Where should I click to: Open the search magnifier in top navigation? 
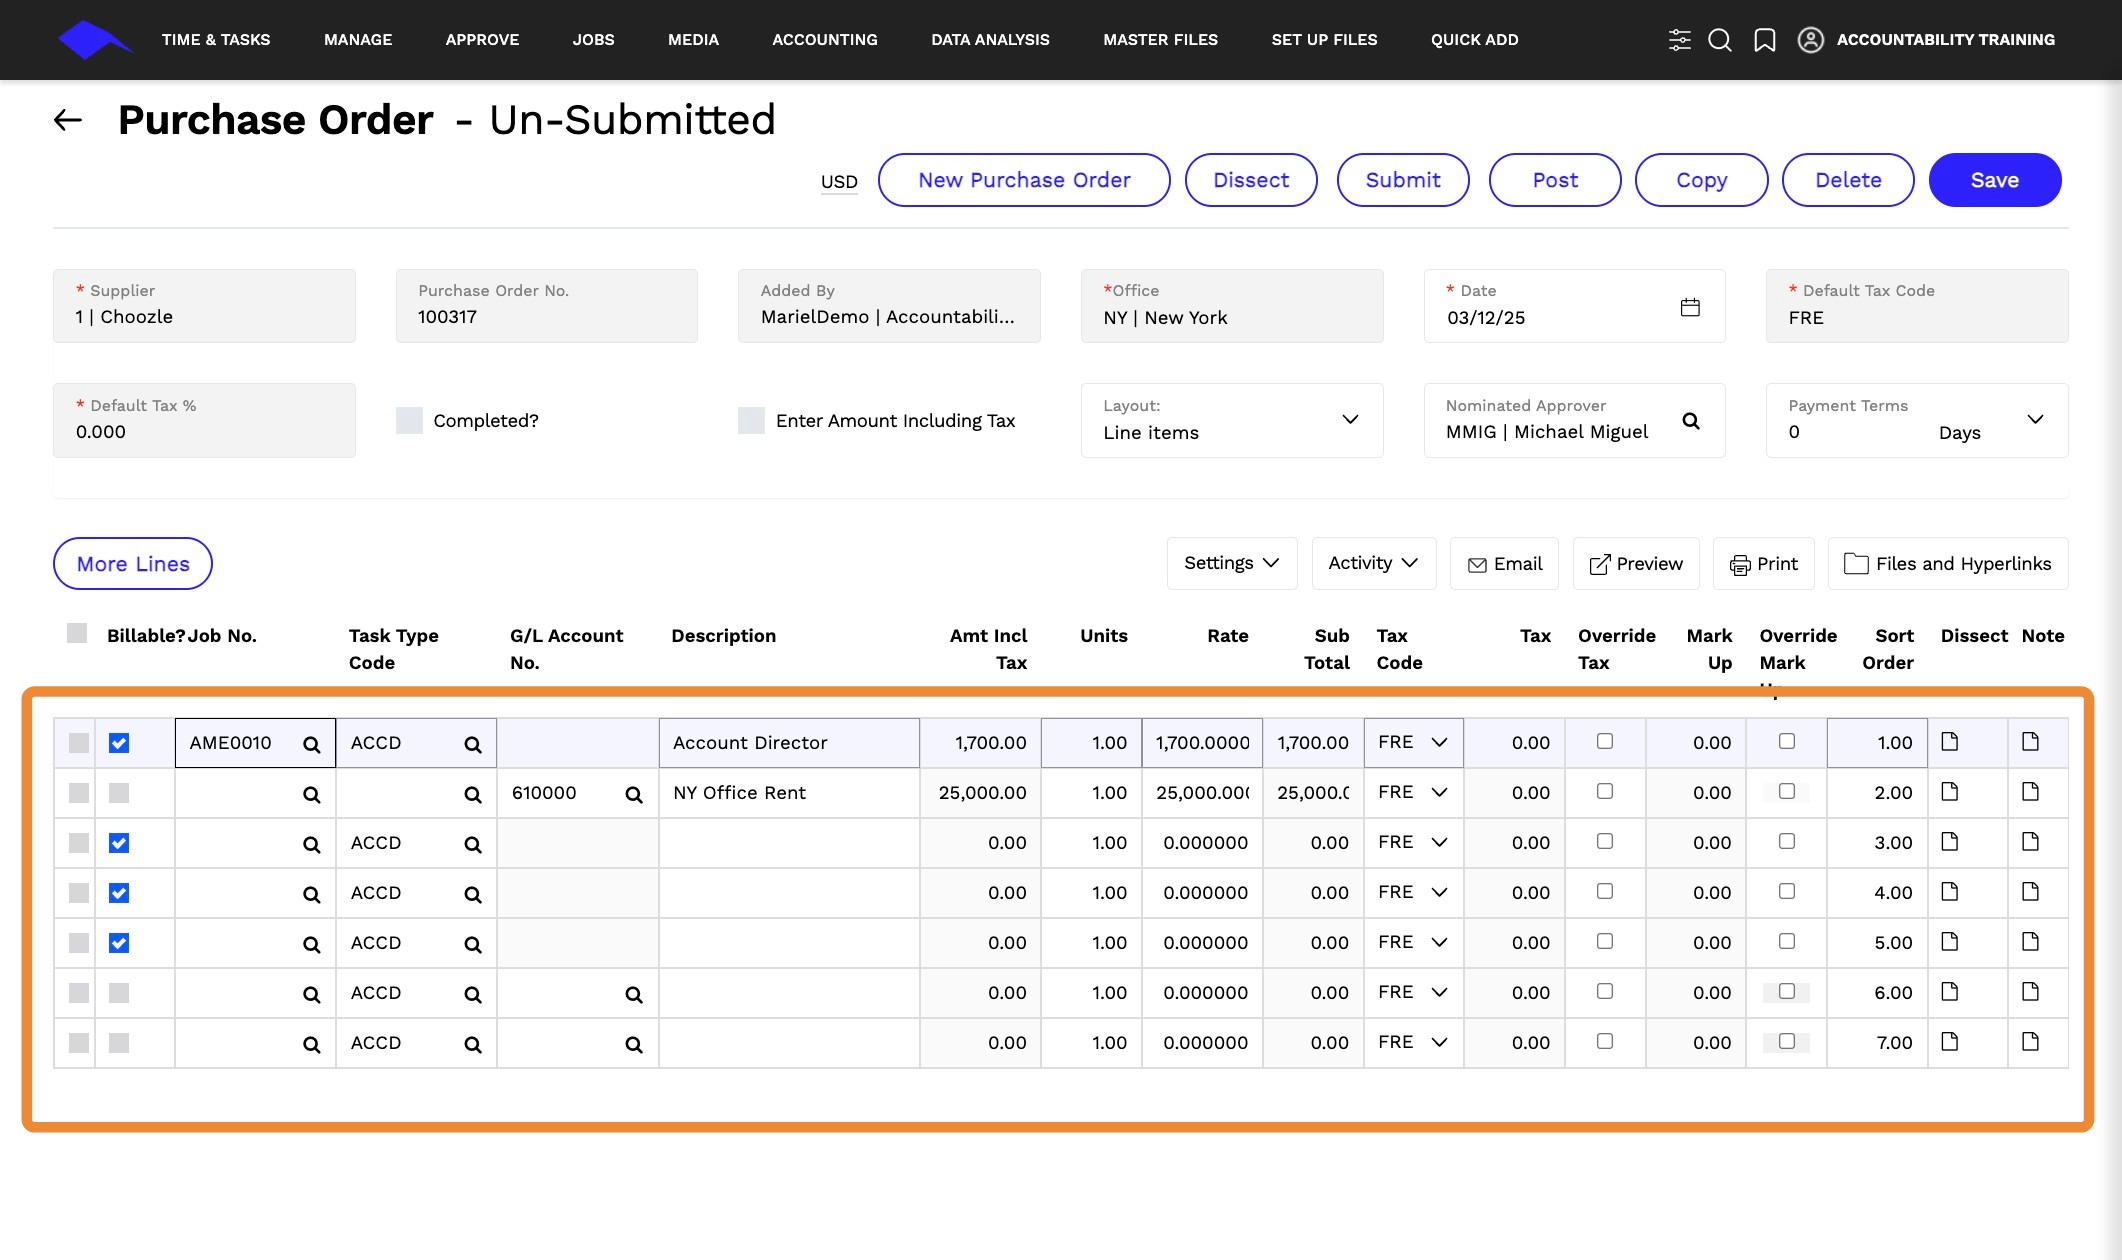coord(1720,40)
